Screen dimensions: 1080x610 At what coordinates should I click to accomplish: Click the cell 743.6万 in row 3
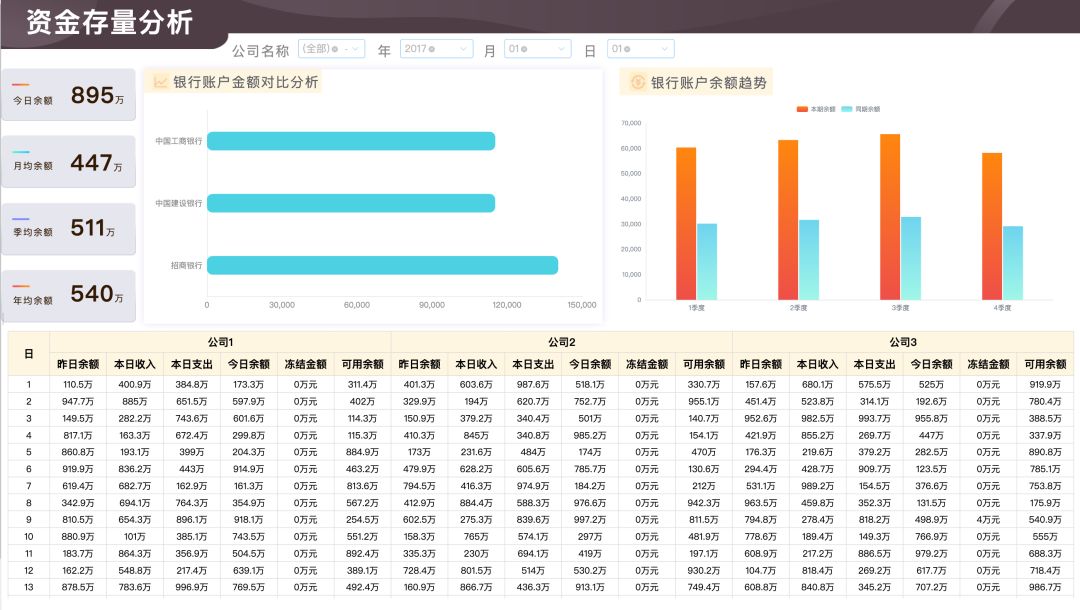pyautogui.click(x=191, y=419)
